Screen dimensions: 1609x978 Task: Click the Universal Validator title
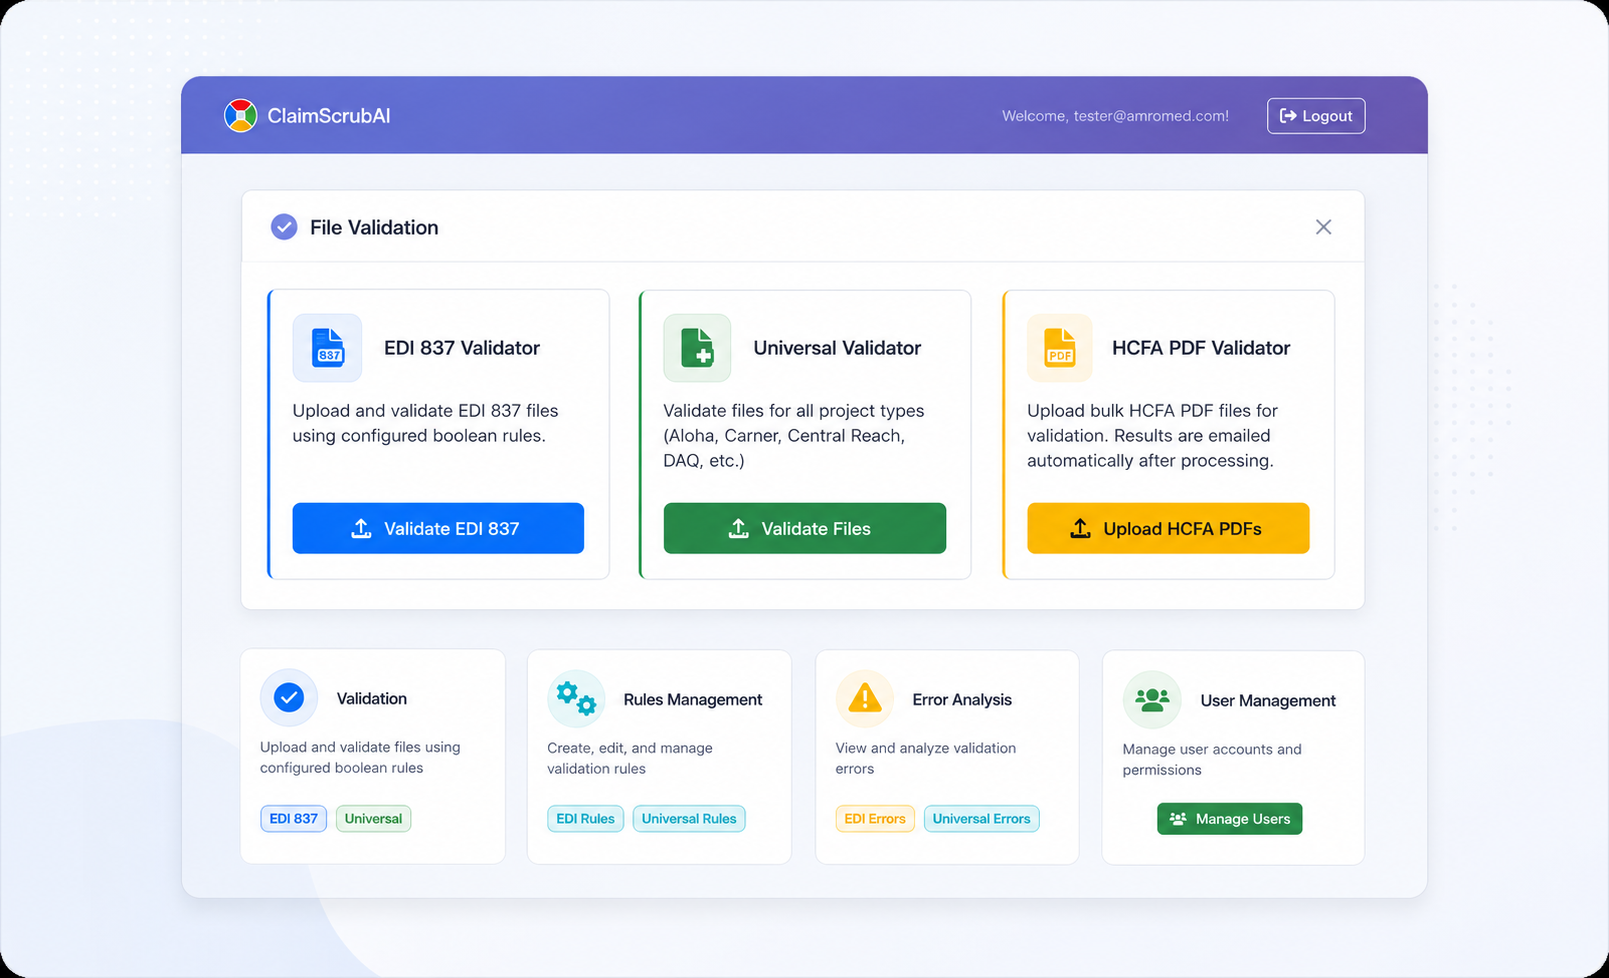pyautogui.click(x=837, y=348)
